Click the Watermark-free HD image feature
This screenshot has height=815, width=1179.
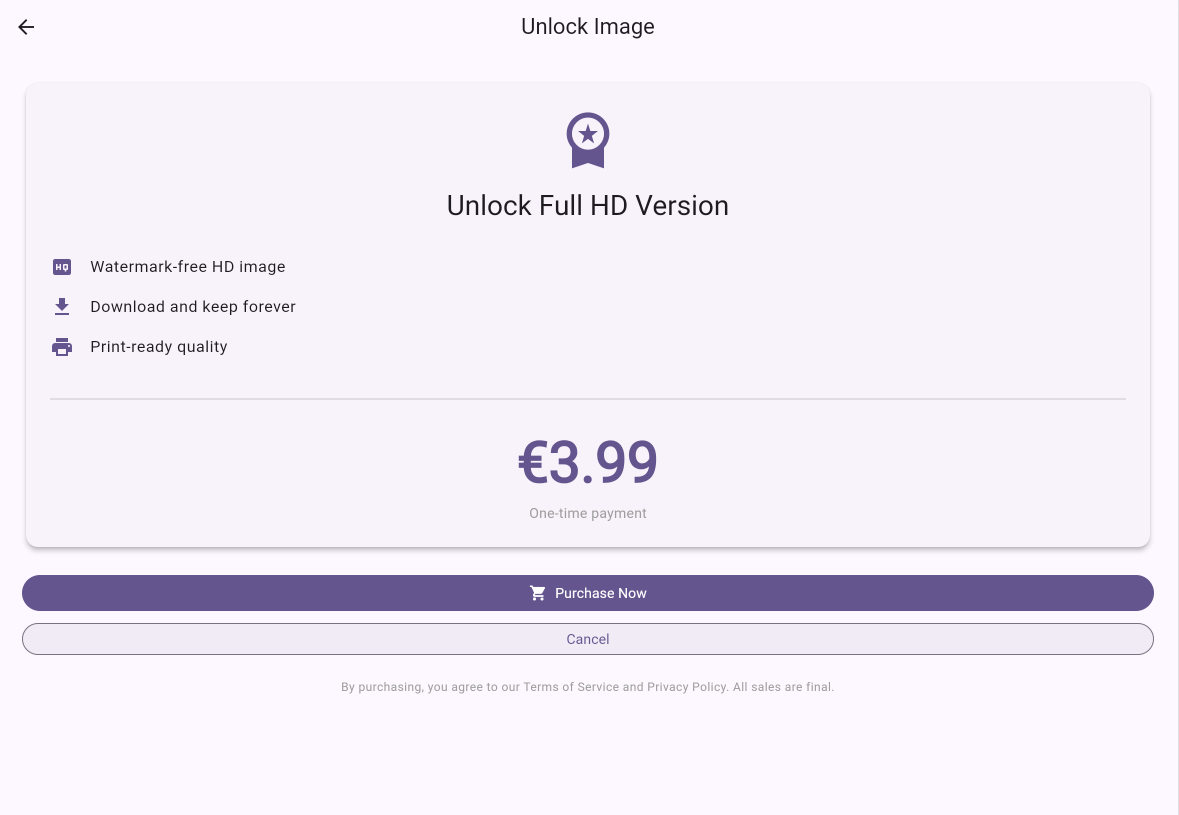(x=188, y=267)
